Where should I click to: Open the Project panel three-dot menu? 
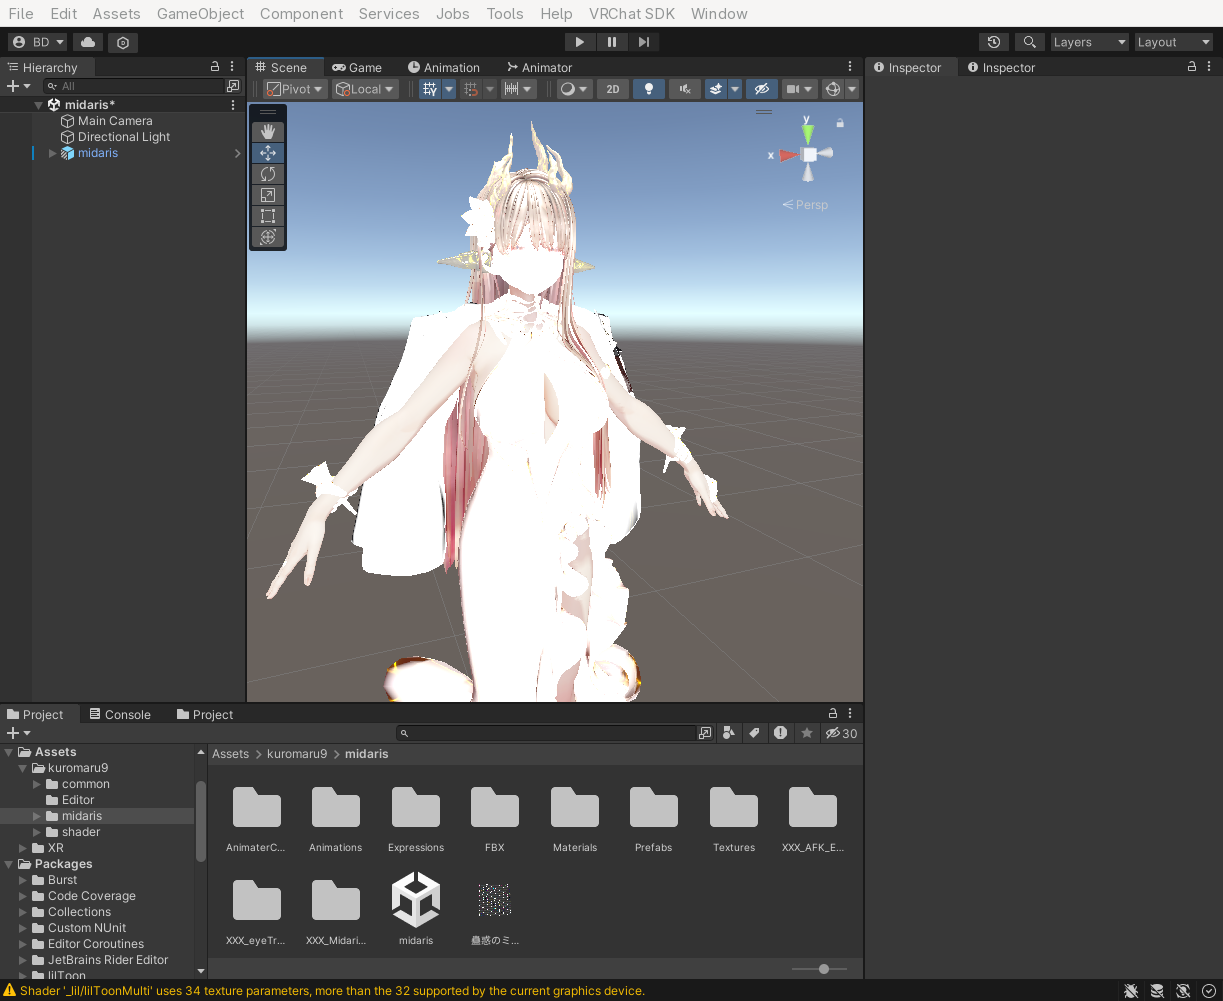(850, 714)
